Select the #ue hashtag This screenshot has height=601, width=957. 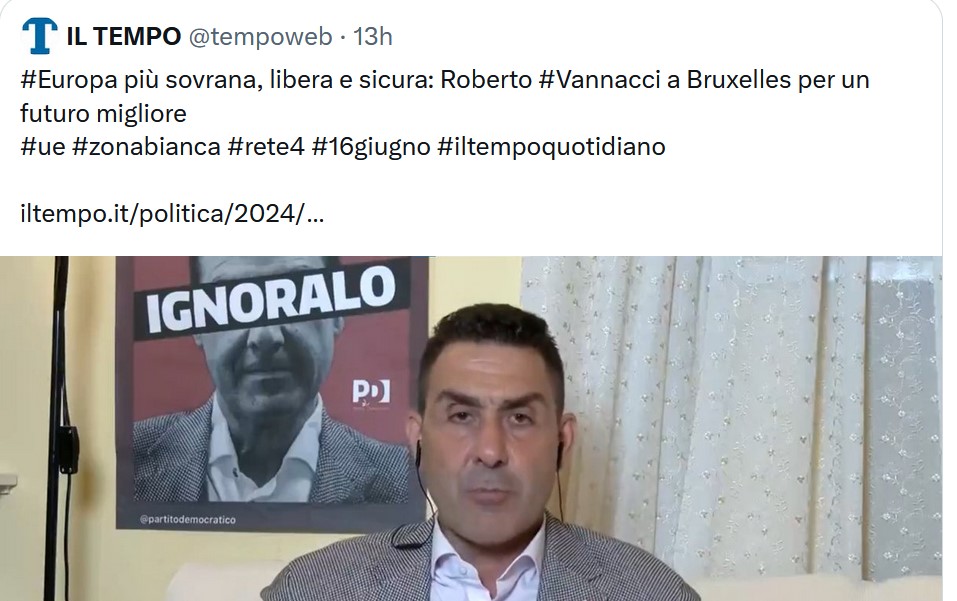click(43, 147)
